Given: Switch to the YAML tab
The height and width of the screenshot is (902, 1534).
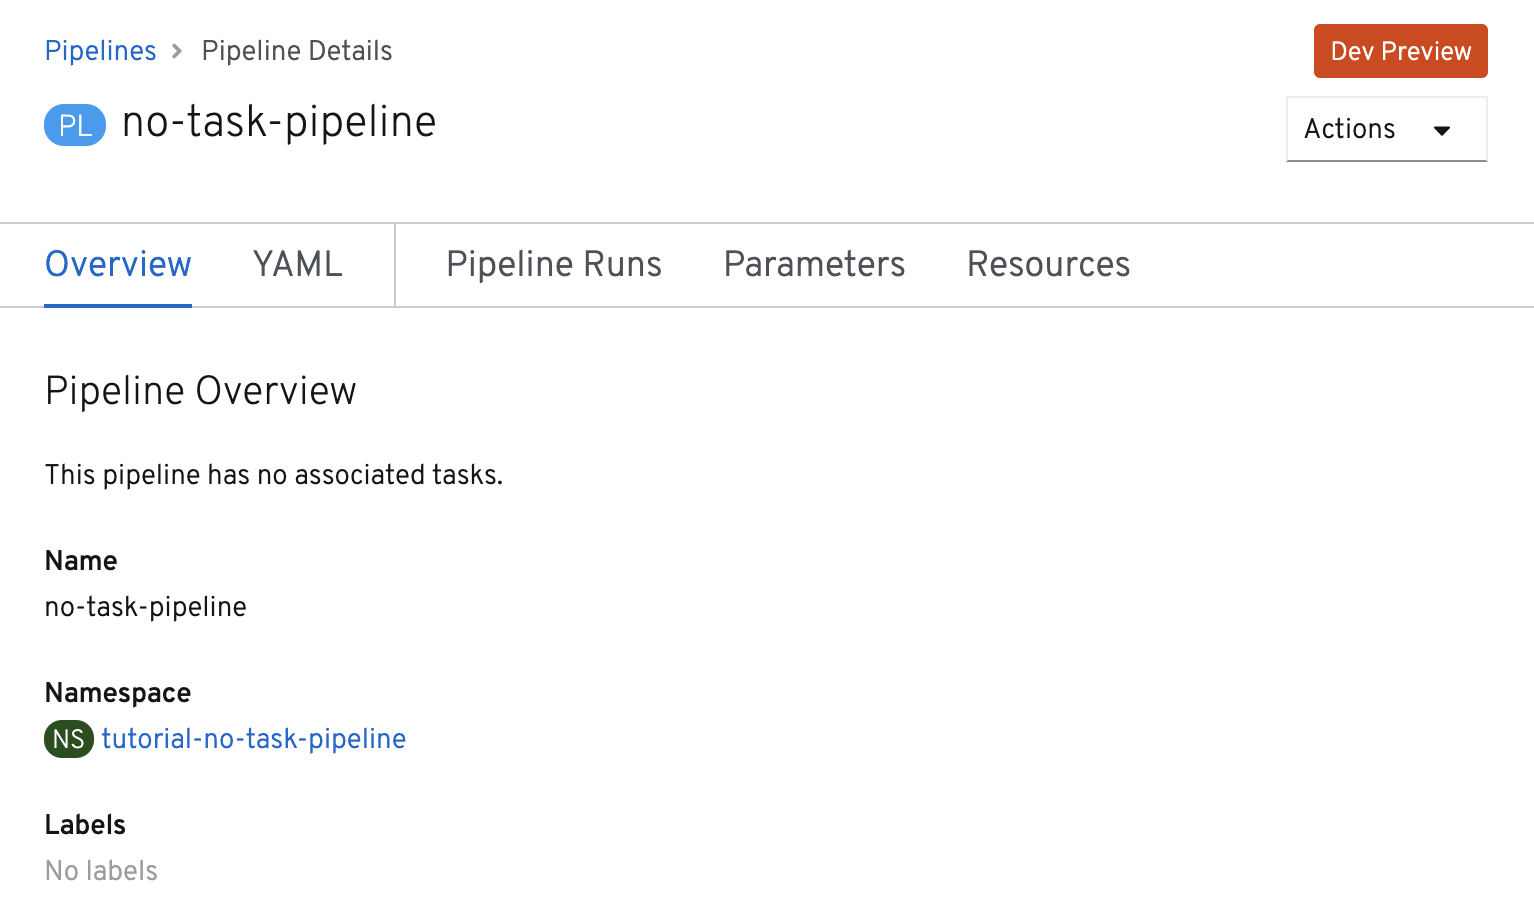Looking at the screenshot, I should [297, 265].
